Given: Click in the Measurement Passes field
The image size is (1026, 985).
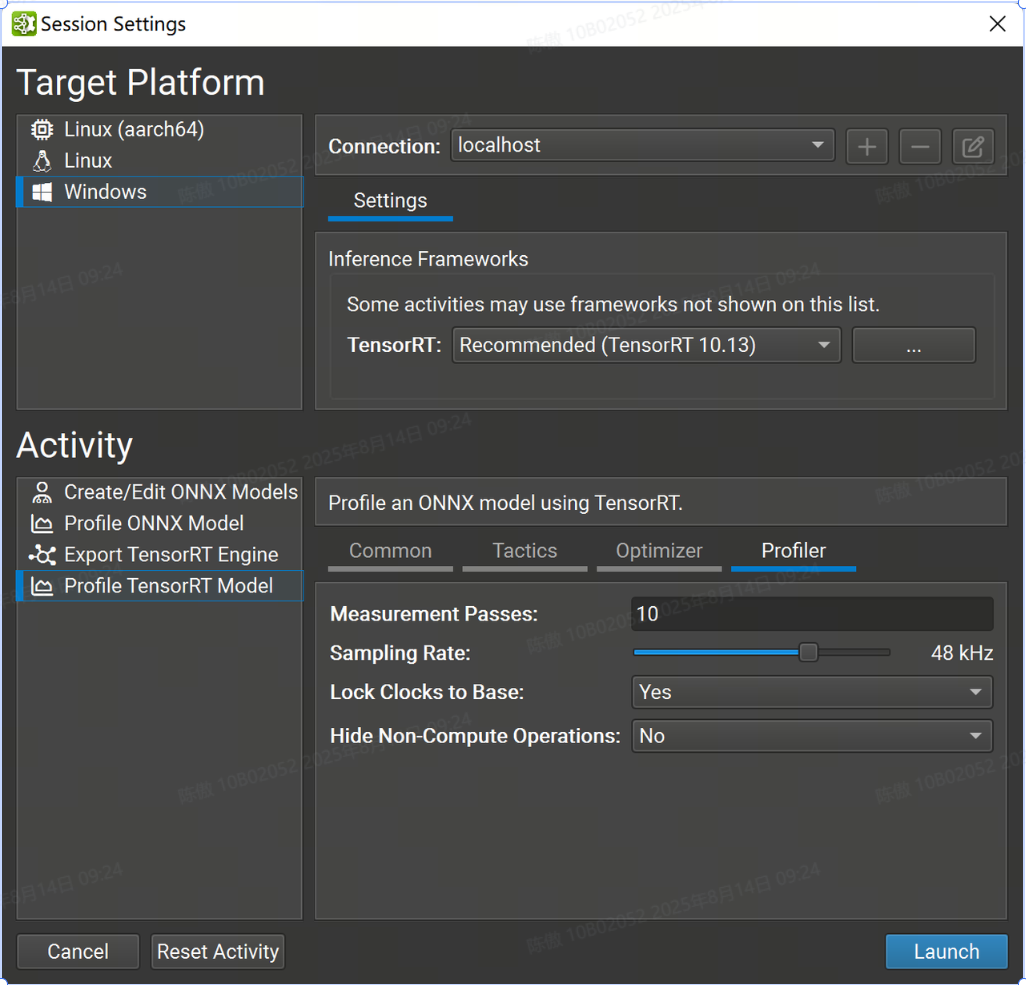Looking at the screenshot, I should coord(812,614).
